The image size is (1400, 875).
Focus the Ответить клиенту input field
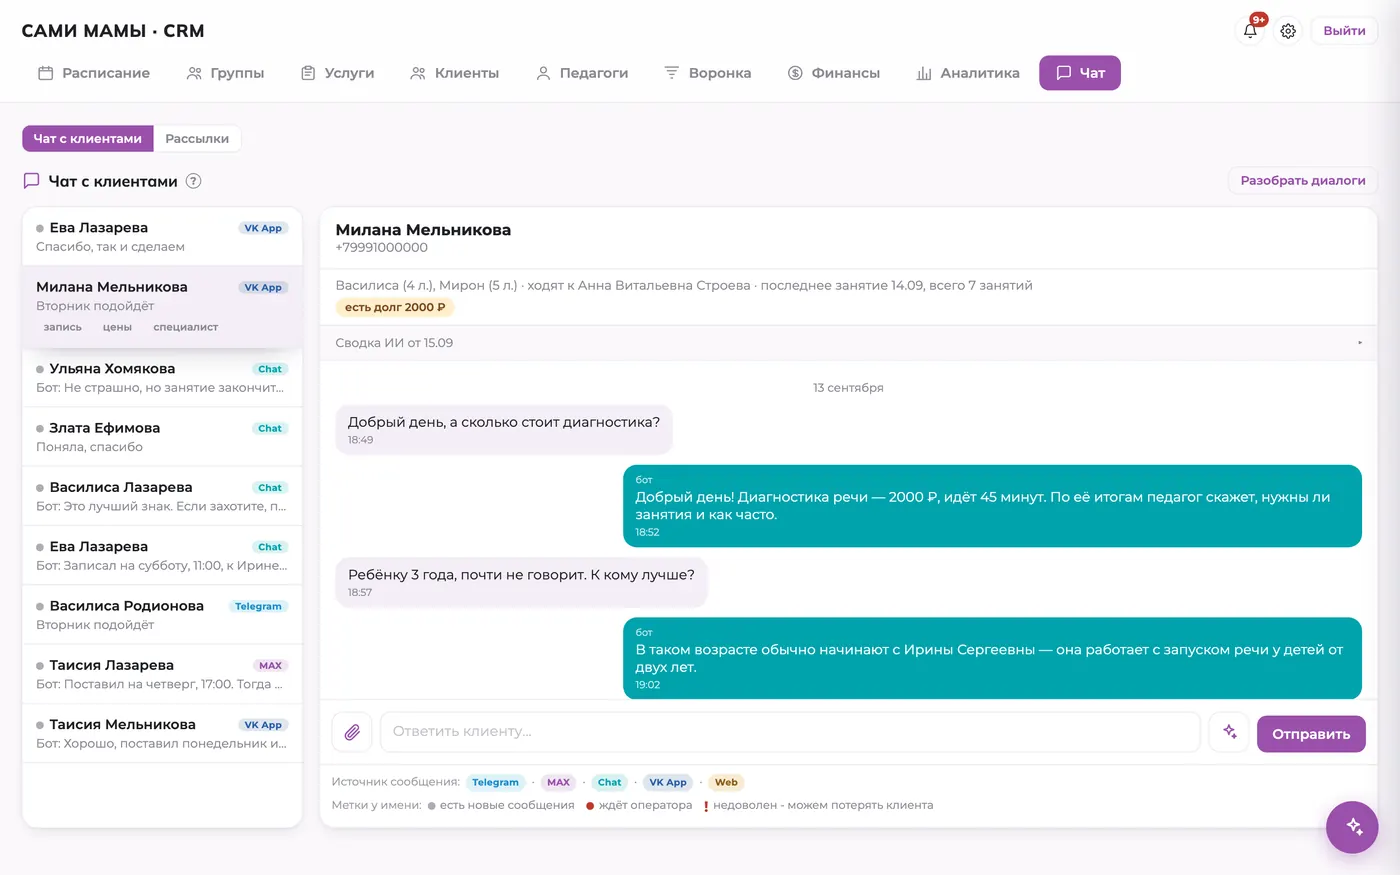pyautogui.click(x=790, y=732)
